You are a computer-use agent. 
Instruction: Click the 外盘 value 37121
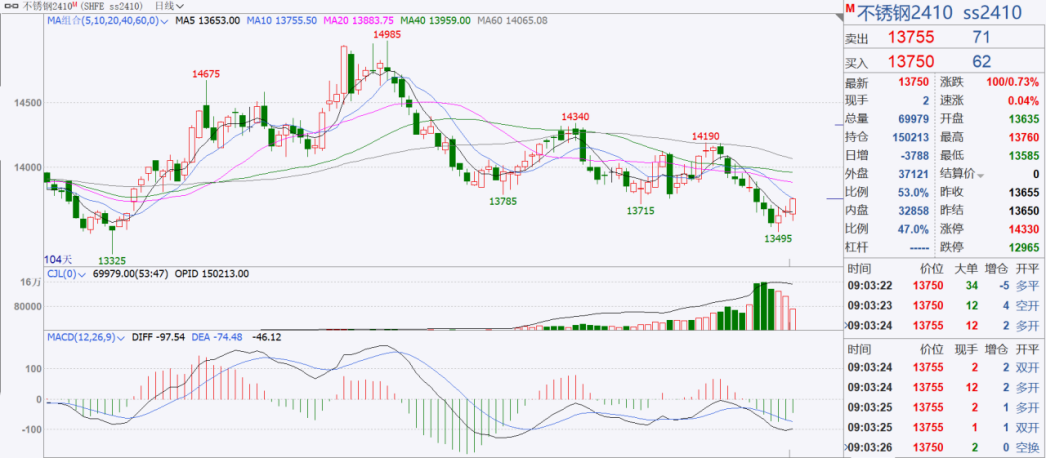(x=913, y=174)
